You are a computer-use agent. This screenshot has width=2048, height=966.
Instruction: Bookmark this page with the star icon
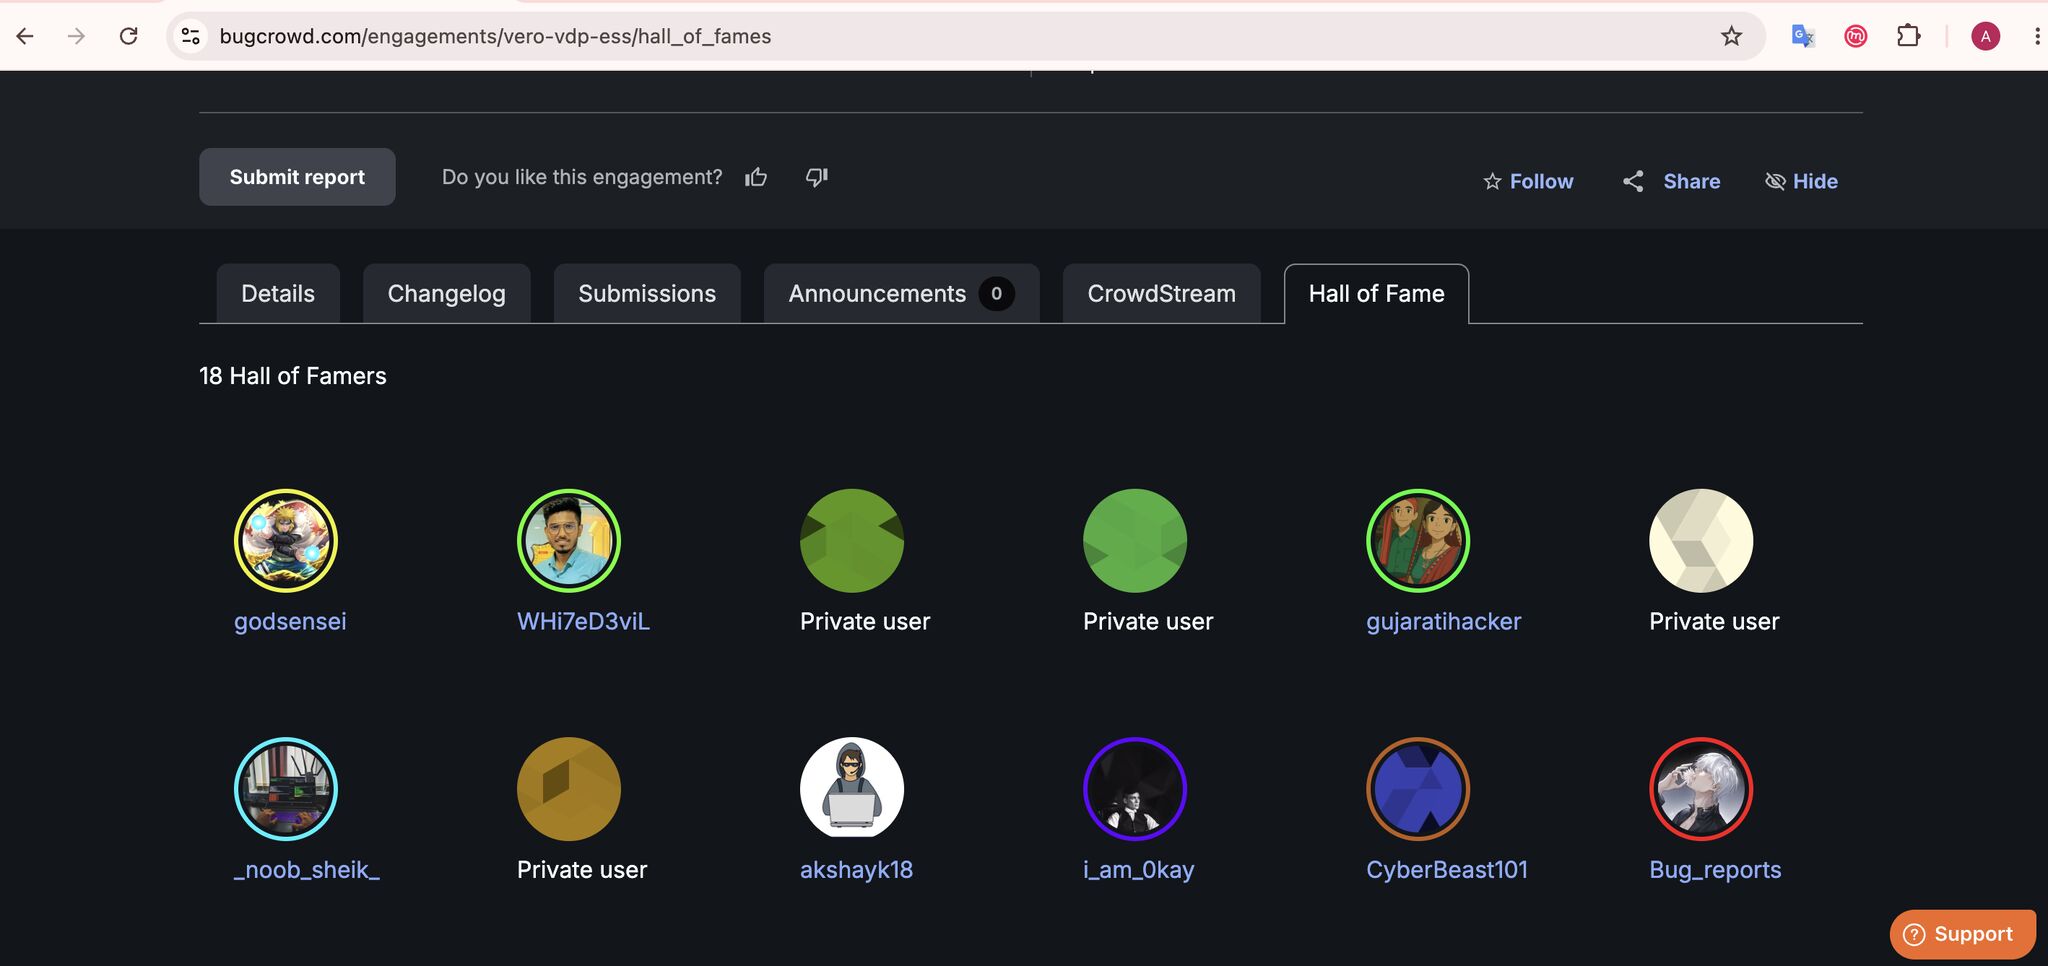click(1731, 36)
